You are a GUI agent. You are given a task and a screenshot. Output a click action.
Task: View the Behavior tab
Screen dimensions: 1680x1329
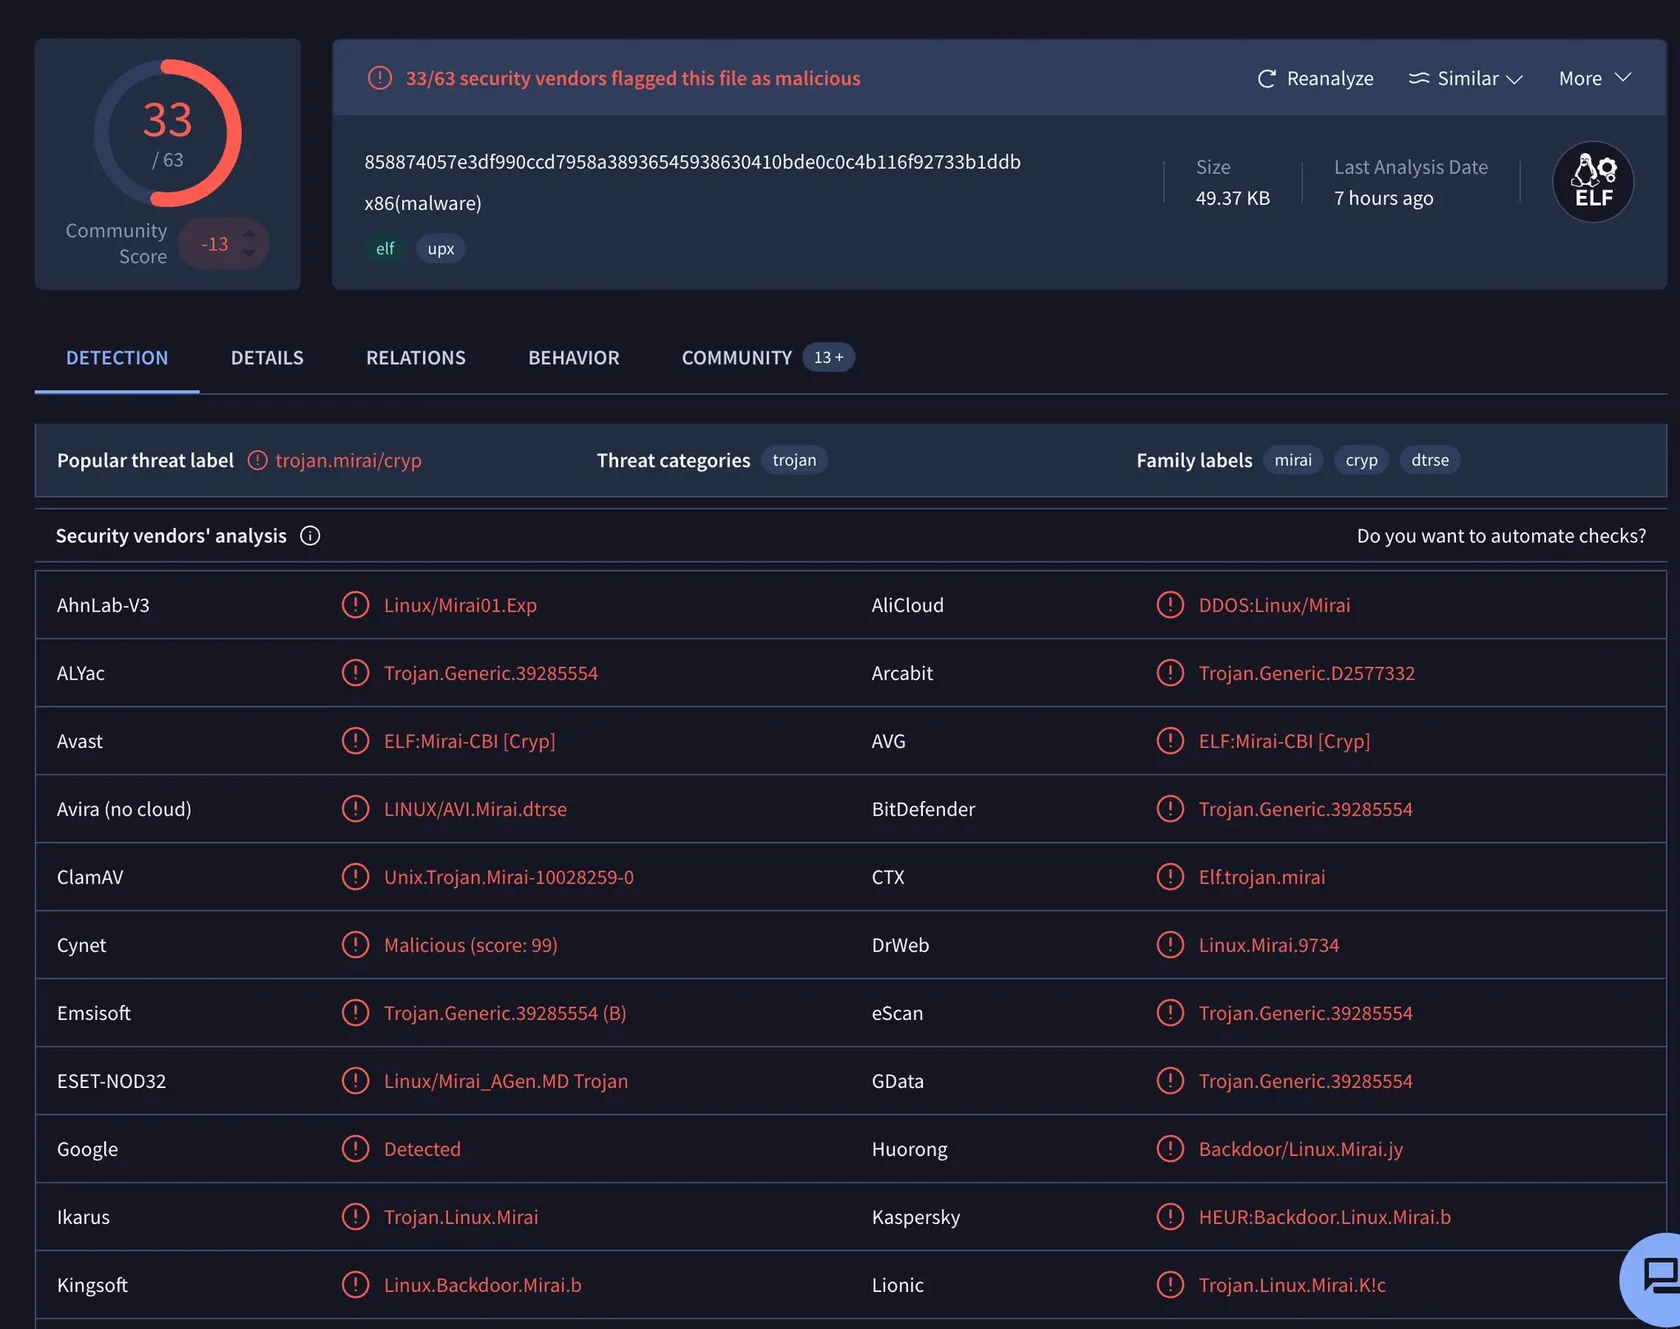[574, 358]
